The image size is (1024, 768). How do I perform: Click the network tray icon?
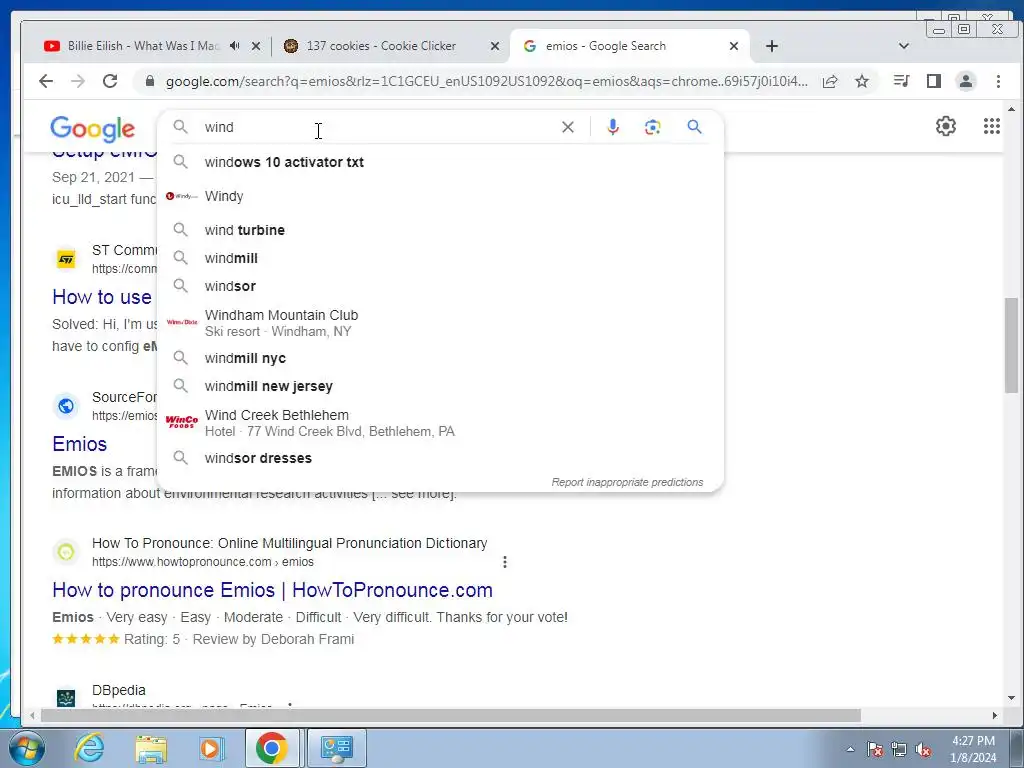tap(899, 750)
